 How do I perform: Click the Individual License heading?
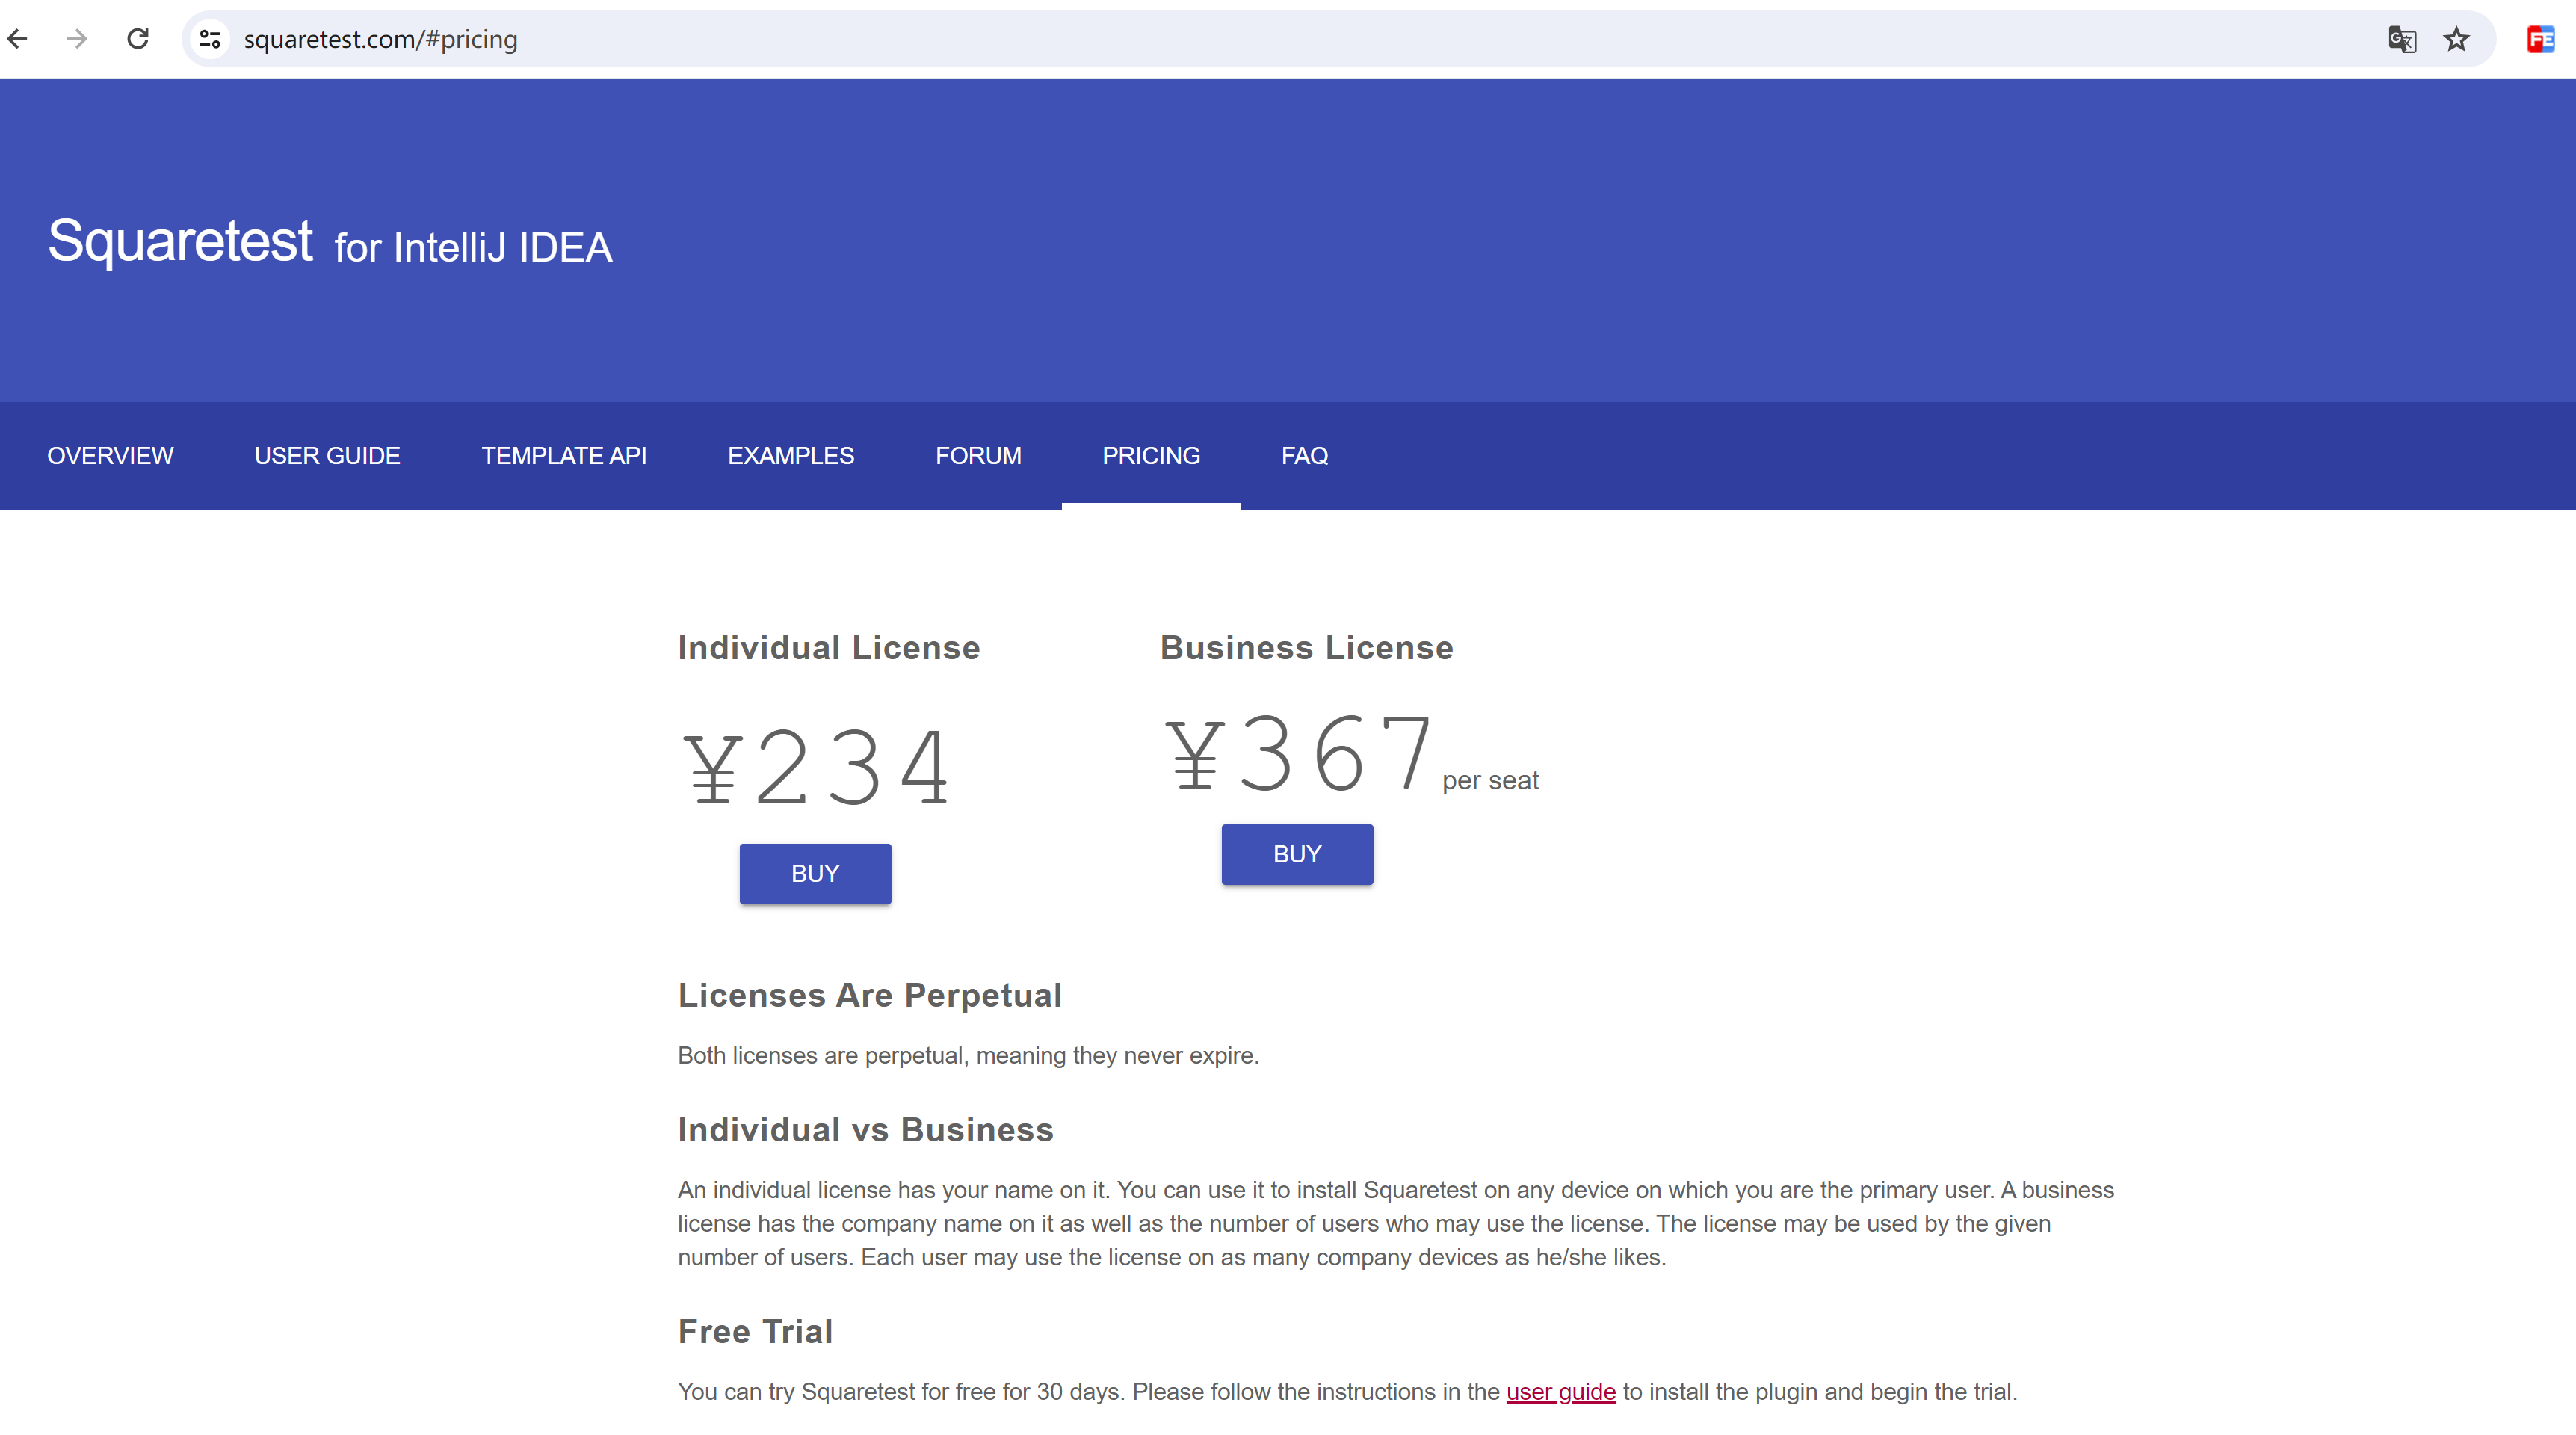pyautogui.click(x=829, y=648)
